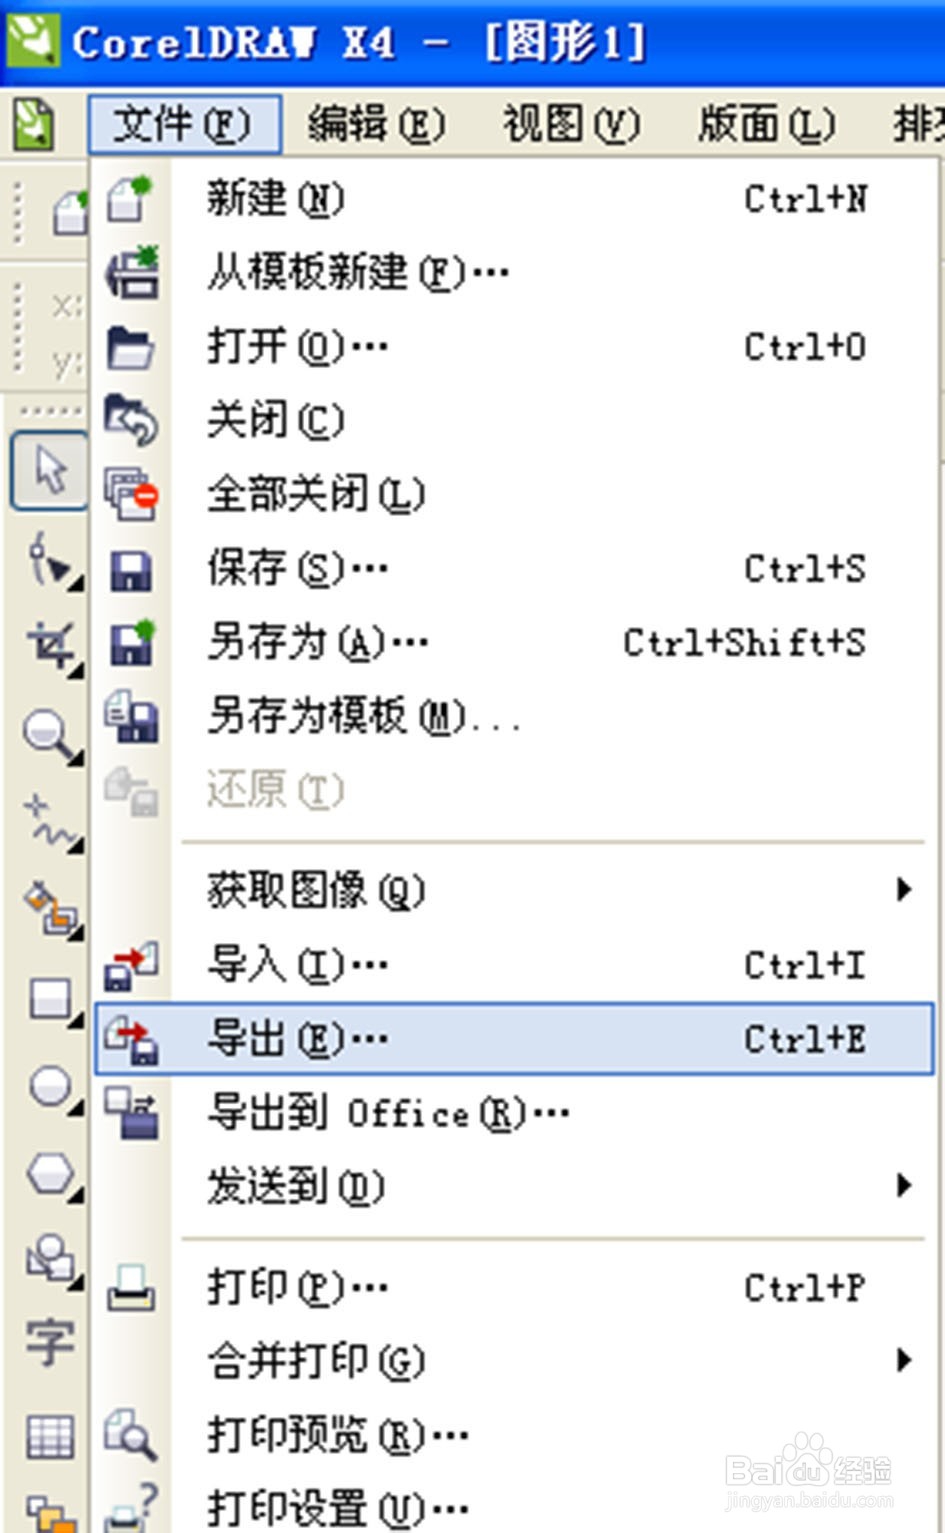Click the CorelDRAW title bar icon
945x1533 pixels.
click(33, 40)
